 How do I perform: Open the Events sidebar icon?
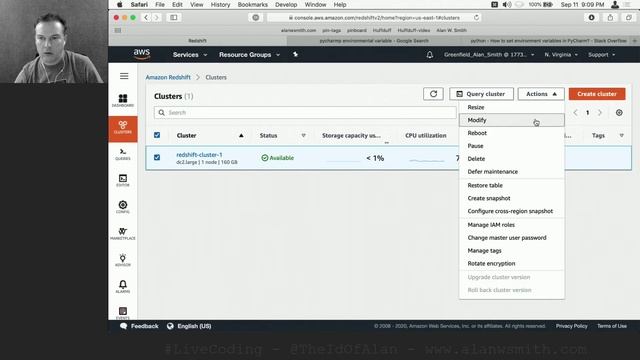tap(123, 313)
